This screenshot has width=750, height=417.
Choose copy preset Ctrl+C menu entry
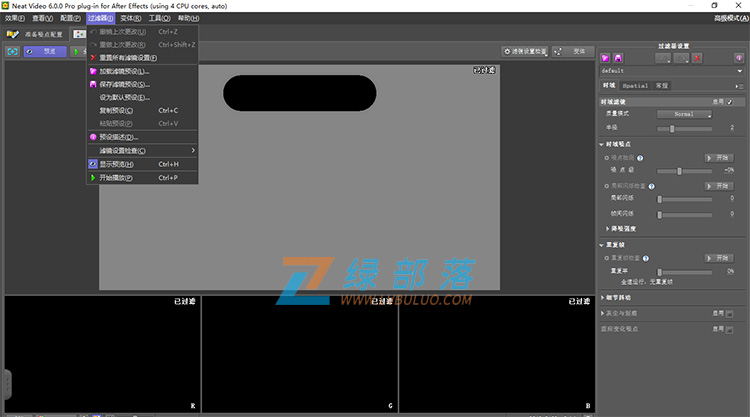(x=142, y=110)
